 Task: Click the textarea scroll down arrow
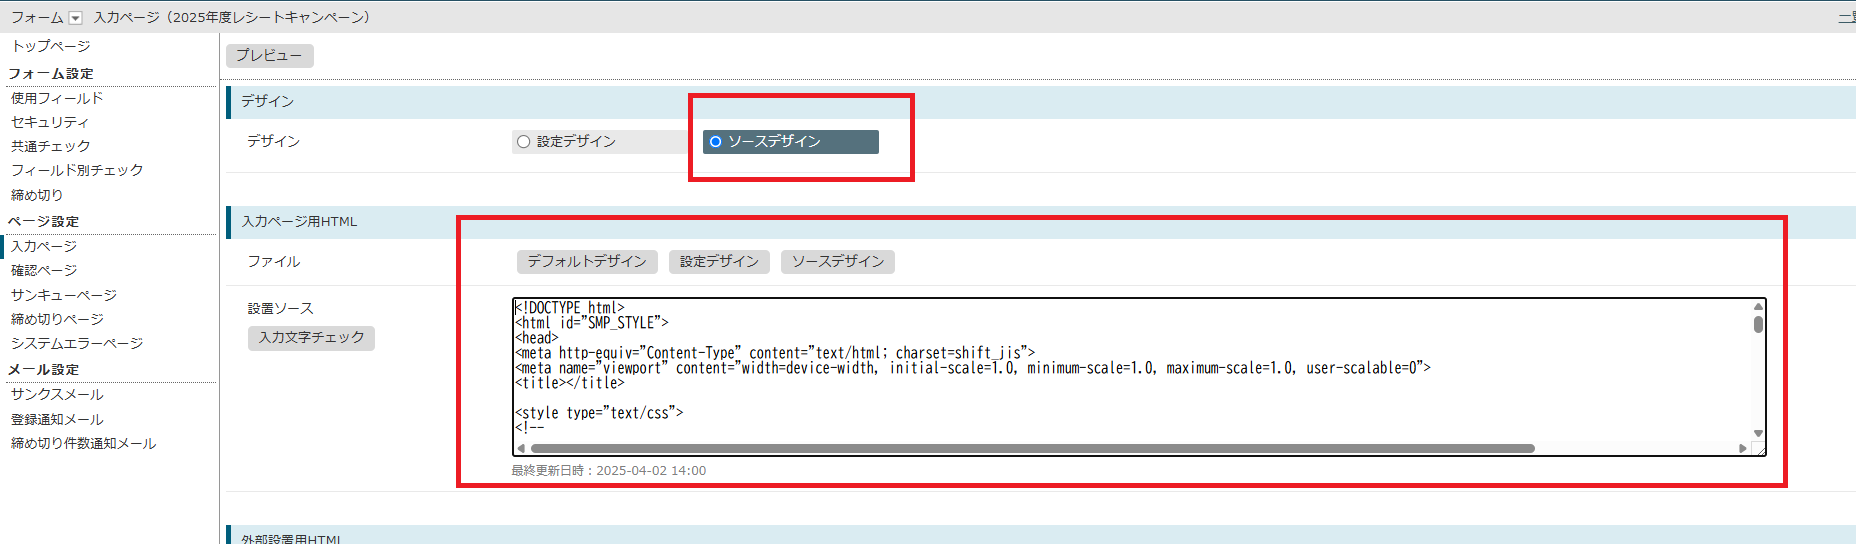pyautogui.click(x=1757, y=433)
